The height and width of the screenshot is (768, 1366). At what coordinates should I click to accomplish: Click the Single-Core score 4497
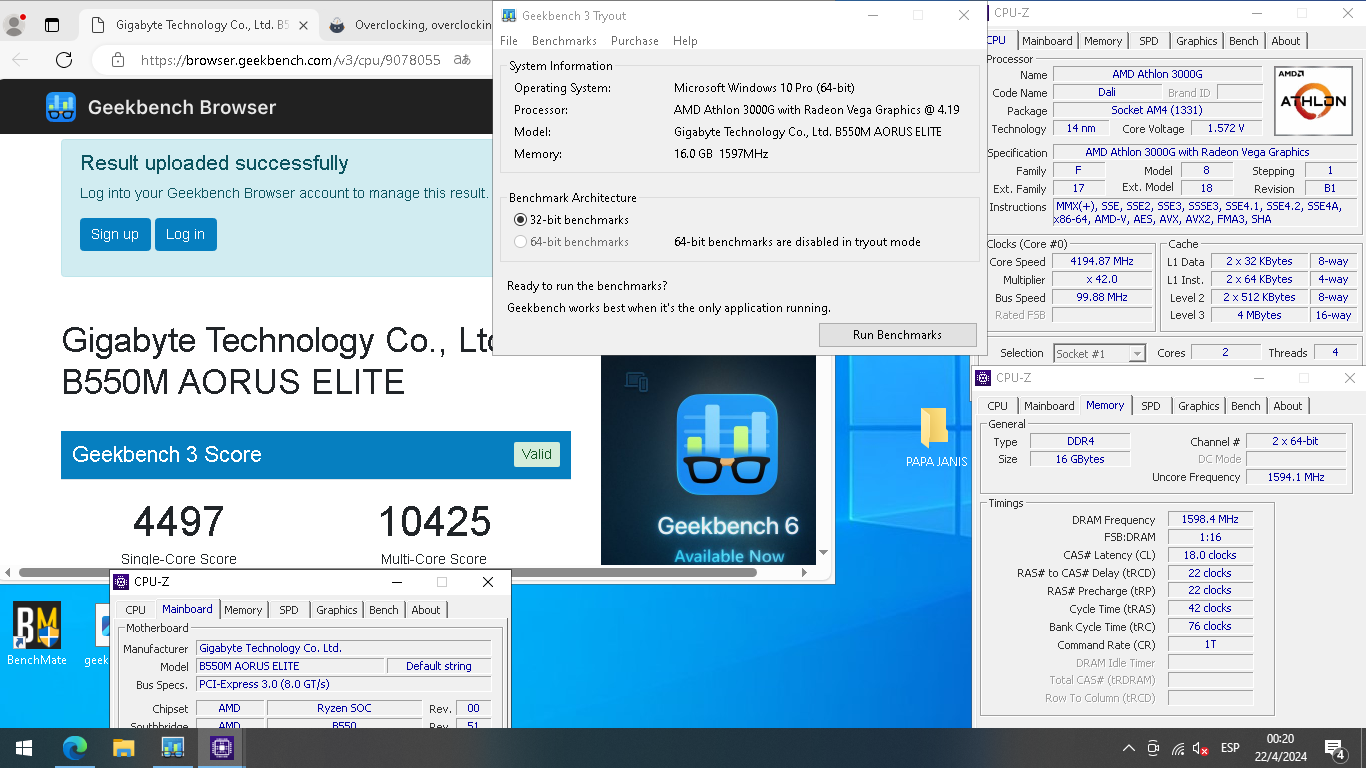[179, 522]
